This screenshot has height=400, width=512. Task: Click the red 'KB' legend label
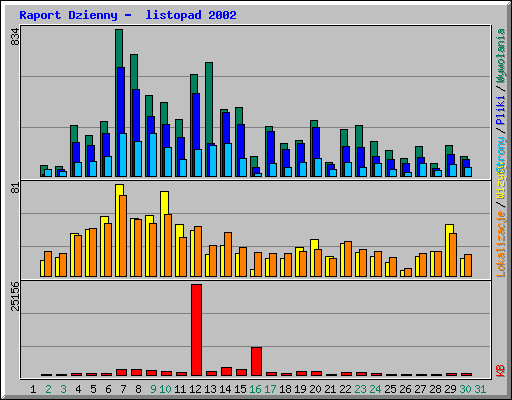coord(501,371)
